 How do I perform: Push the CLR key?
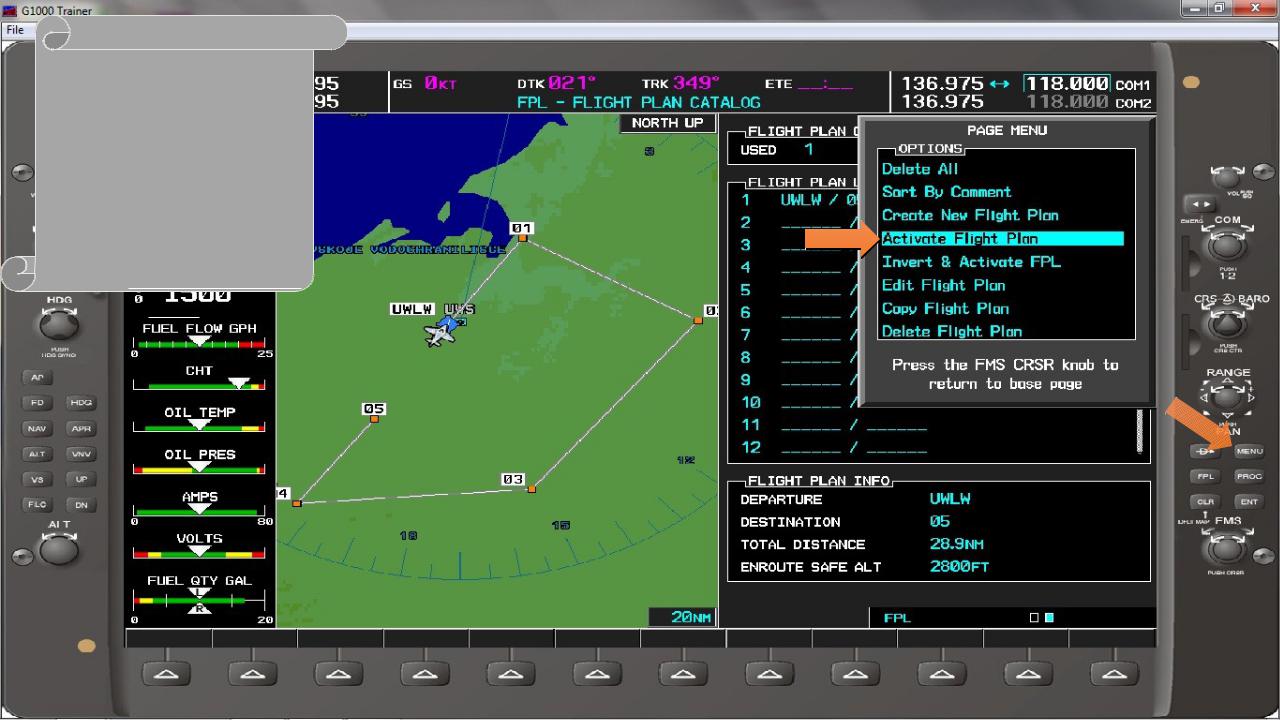[x=1206, y=502]
